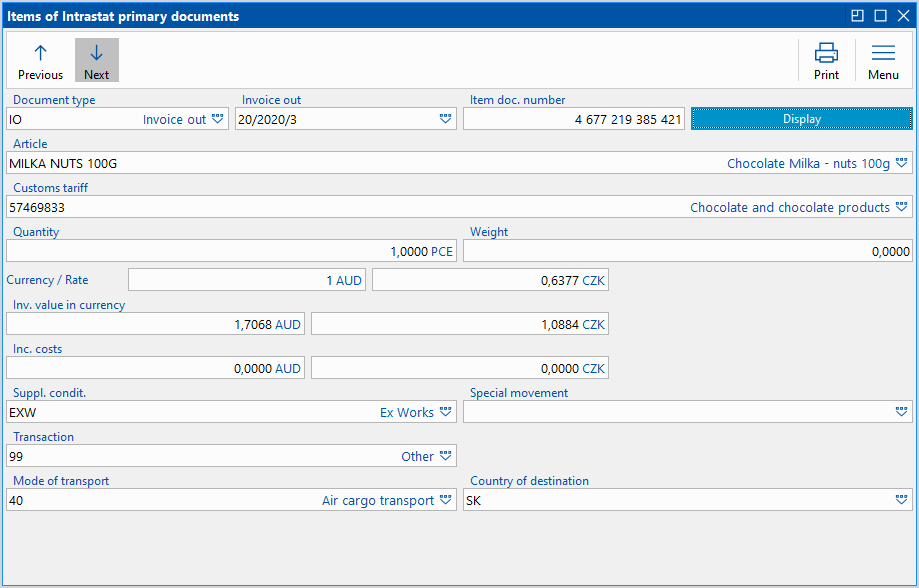Close the Items of Intrastat window

click(x=903, y=16)
